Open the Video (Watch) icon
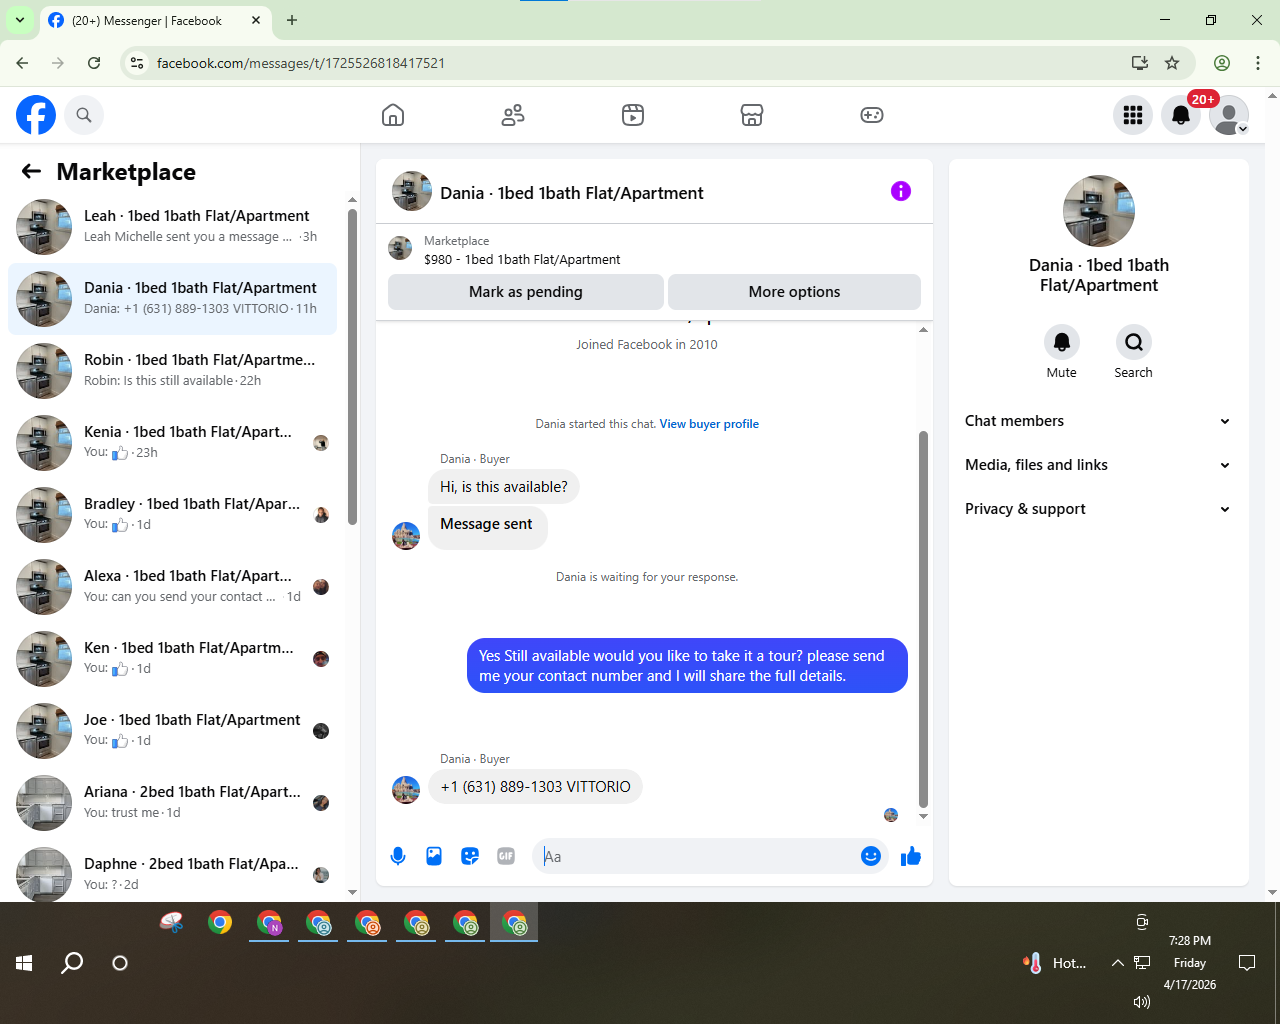The height and width of the screenshot is (1024, 1280). 633,115
